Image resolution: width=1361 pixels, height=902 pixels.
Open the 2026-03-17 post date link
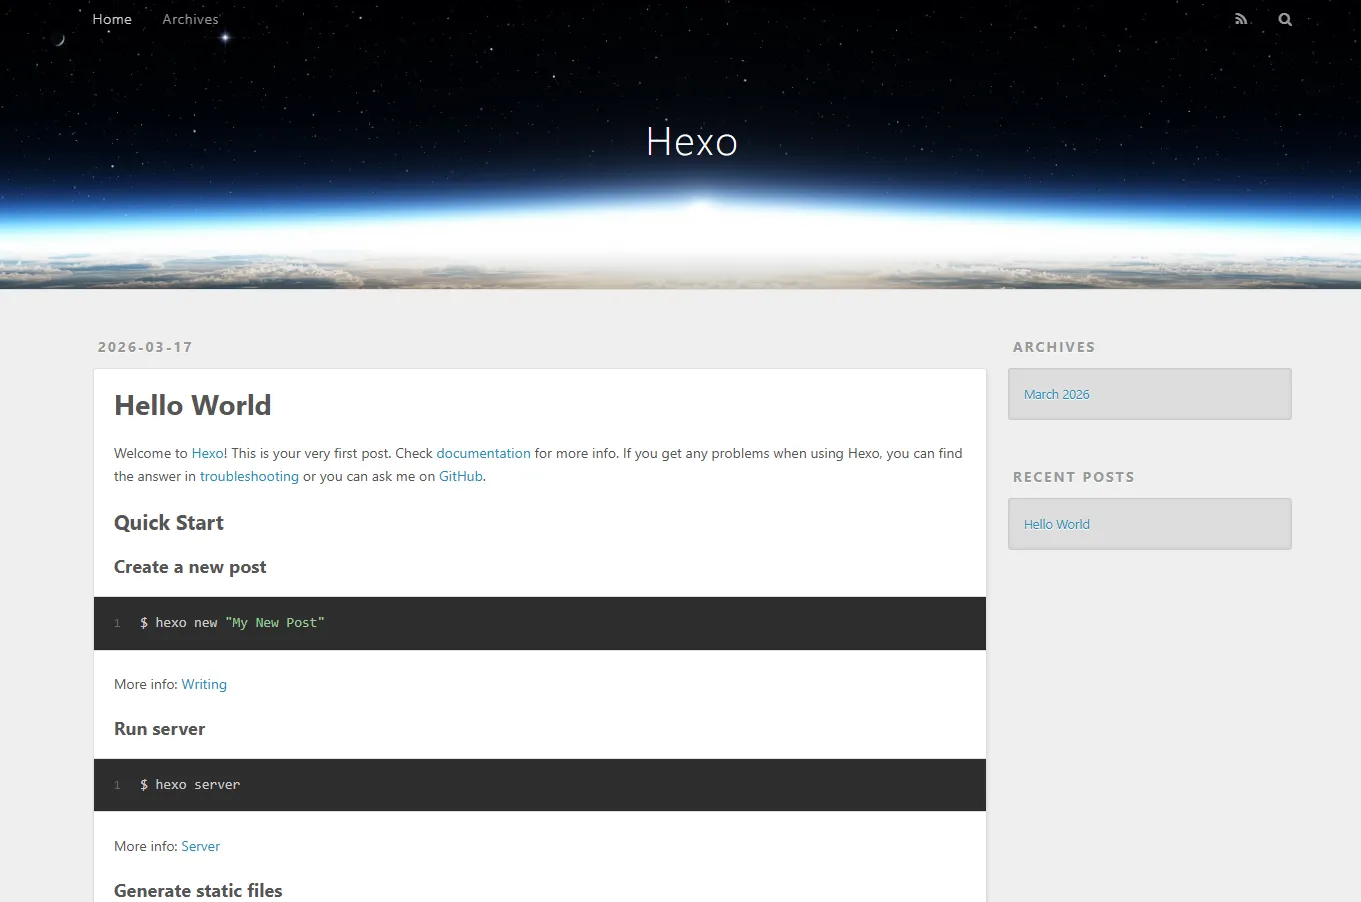pos(145,347)
